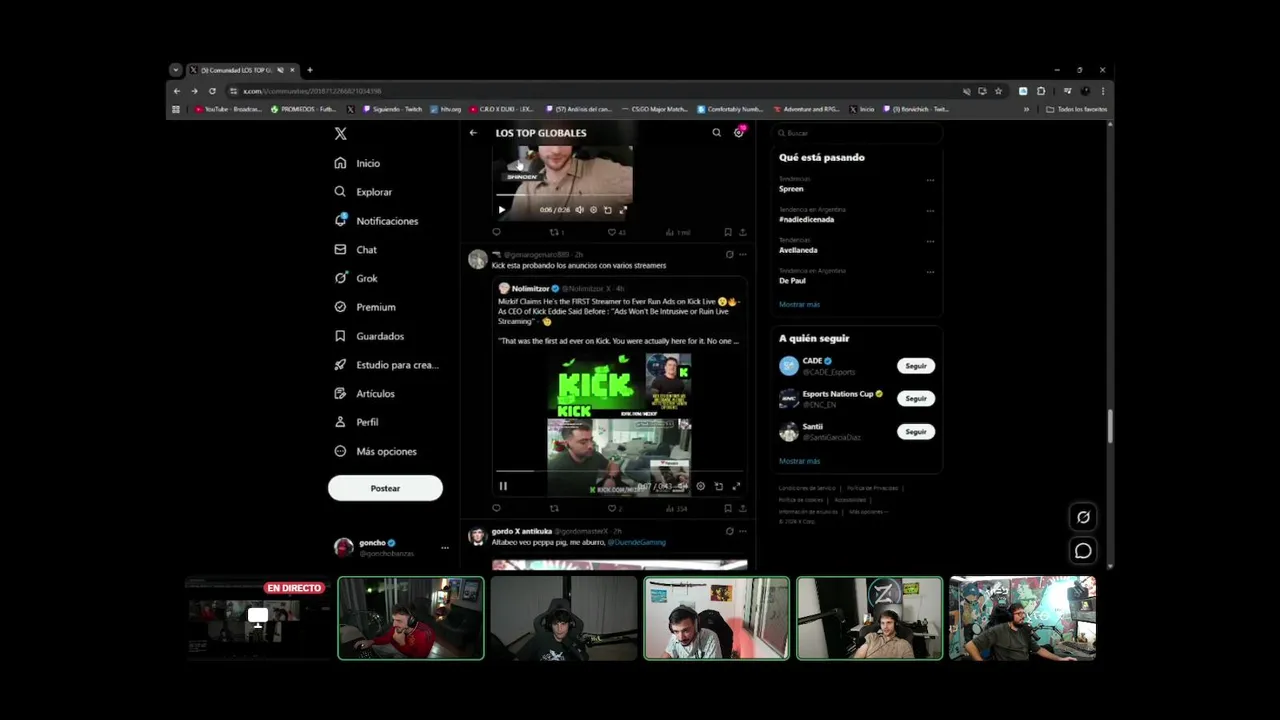1280x720 pixels.
Task: Click the Postear button
Action: point(385,488)
